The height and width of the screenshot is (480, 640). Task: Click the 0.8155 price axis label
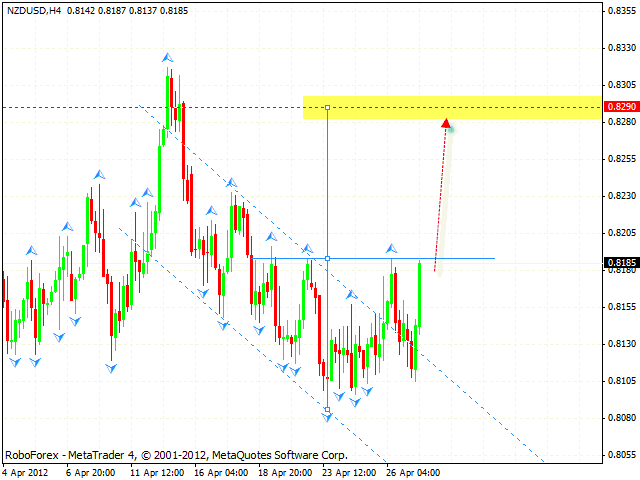click(x=622, y=307)
